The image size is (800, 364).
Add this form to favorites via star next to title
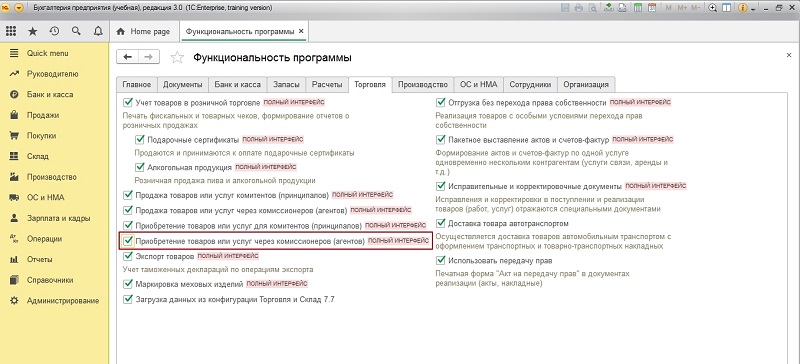(177, 58)
